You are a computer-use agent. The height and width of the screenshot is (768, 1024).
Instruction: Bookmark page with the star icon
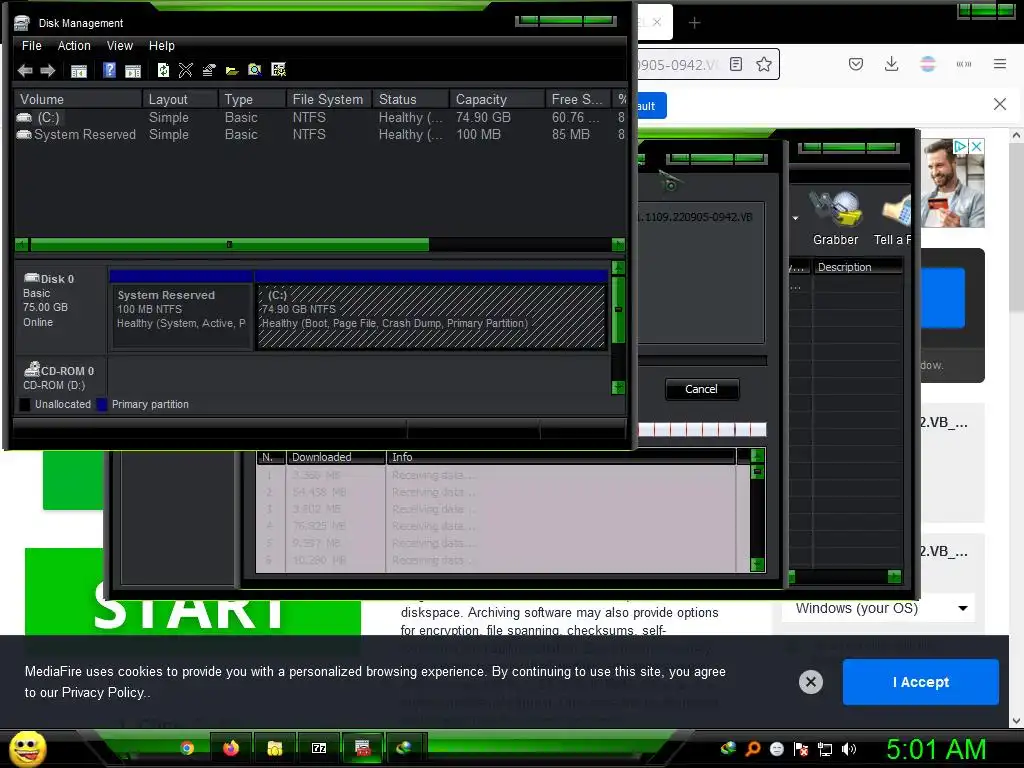764,64
